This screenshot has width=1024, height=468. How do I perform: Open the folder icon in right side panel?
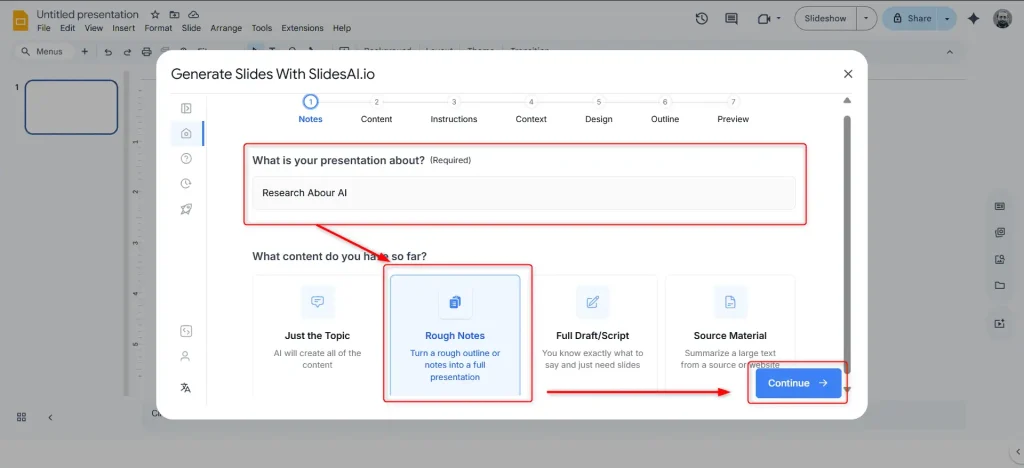999,285
